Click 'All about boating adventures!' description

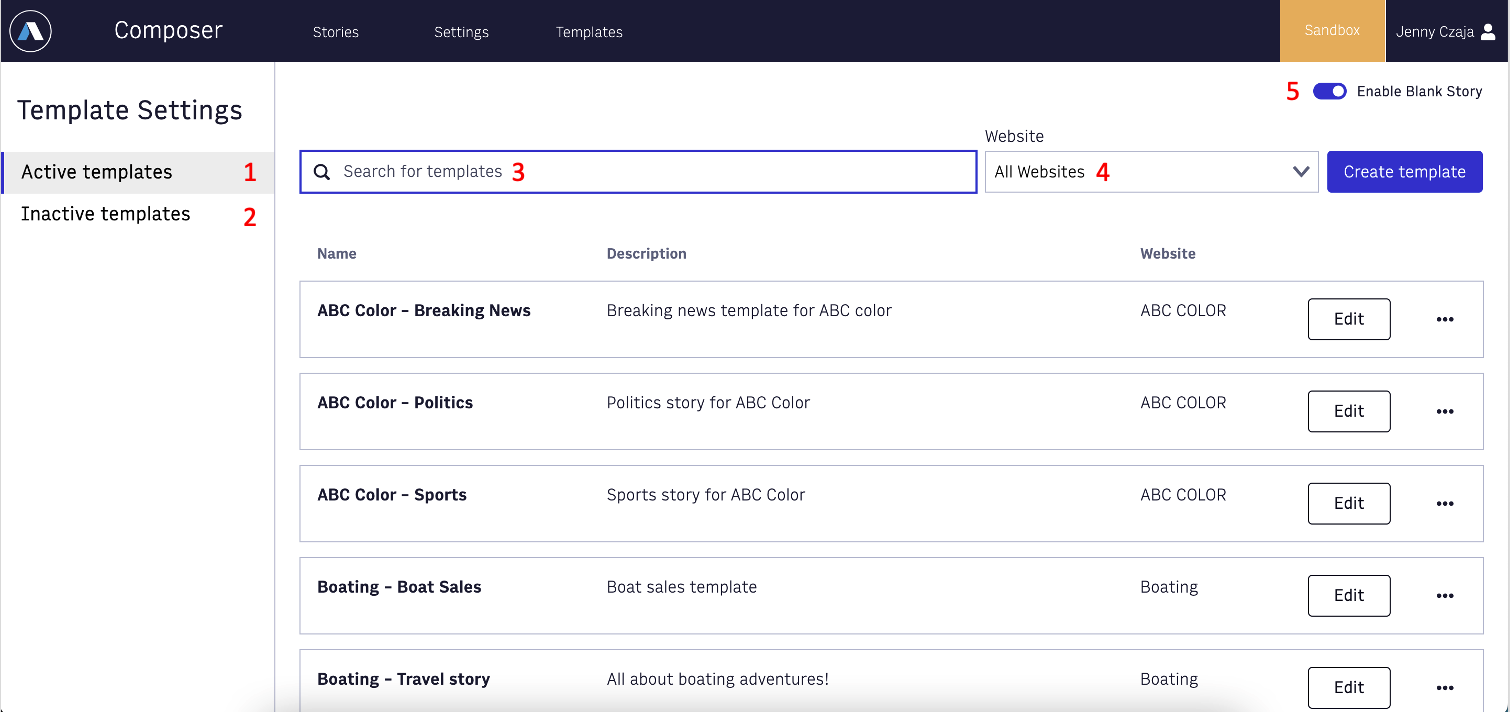coord(718,679)
